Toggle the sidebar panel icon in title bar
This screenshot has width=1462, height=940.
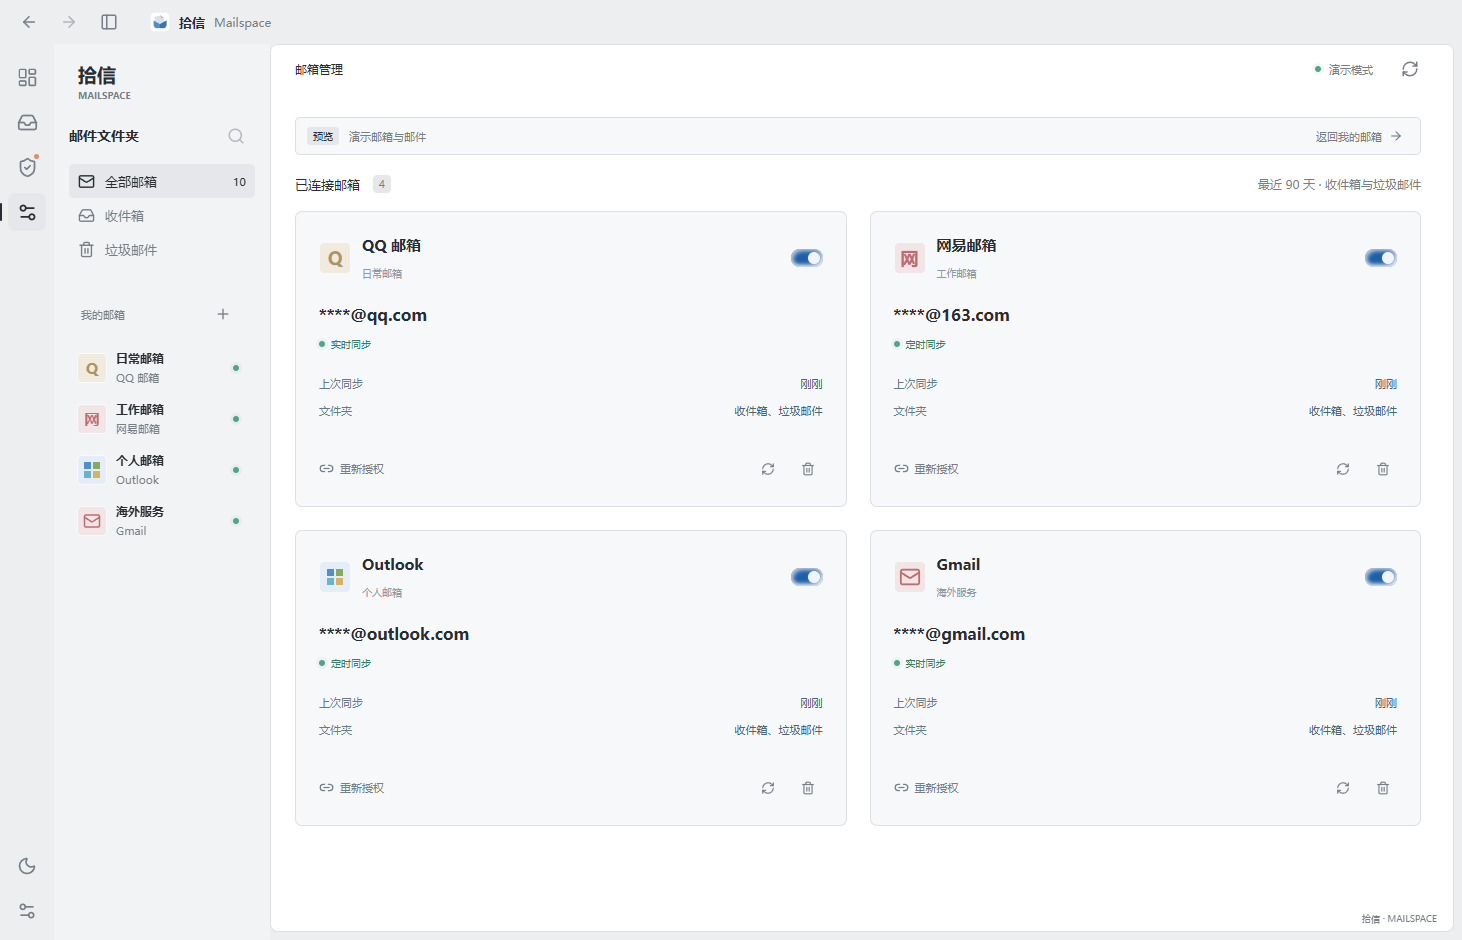pos(109,22)
